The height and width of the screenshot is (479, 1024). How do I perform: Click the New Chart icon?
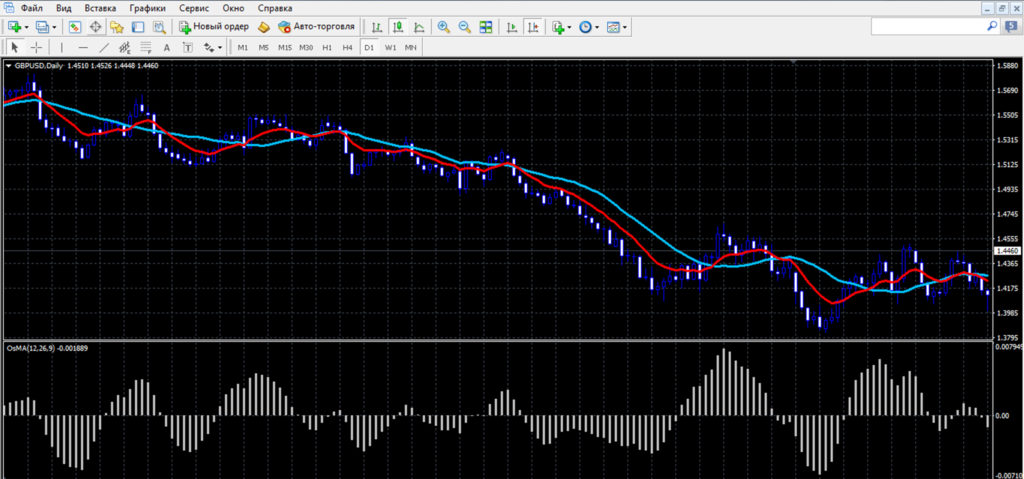click(x=14, y=27)
